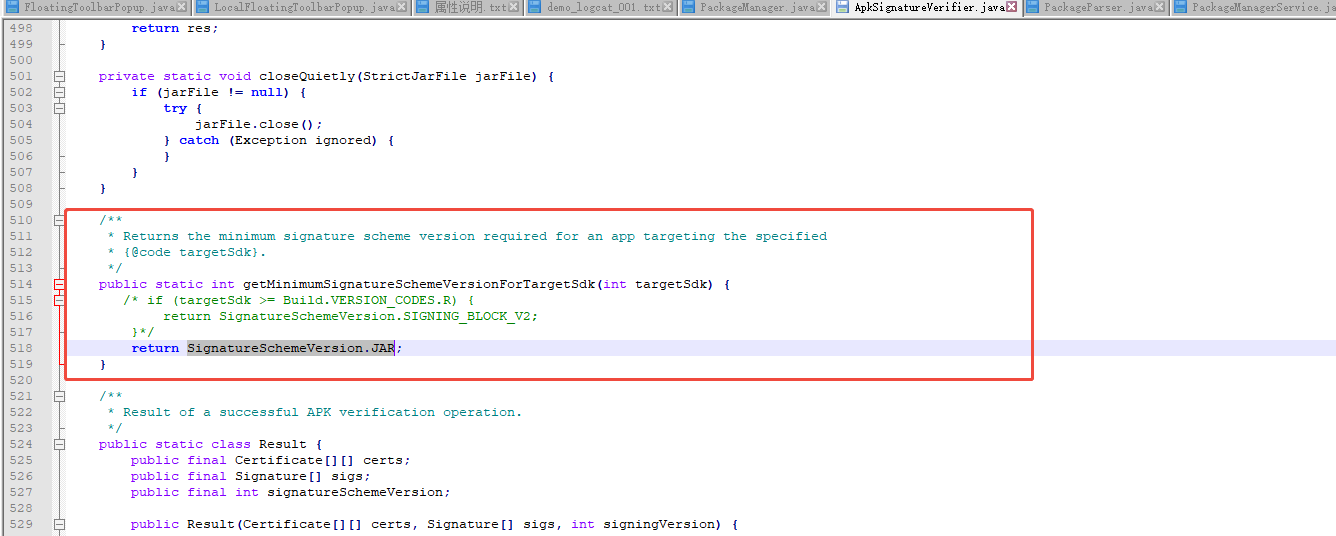Close the ApkSignatureVerifier.java tab
Viewport: 1336px width, 536px height.
click(x=1012, y=8)
